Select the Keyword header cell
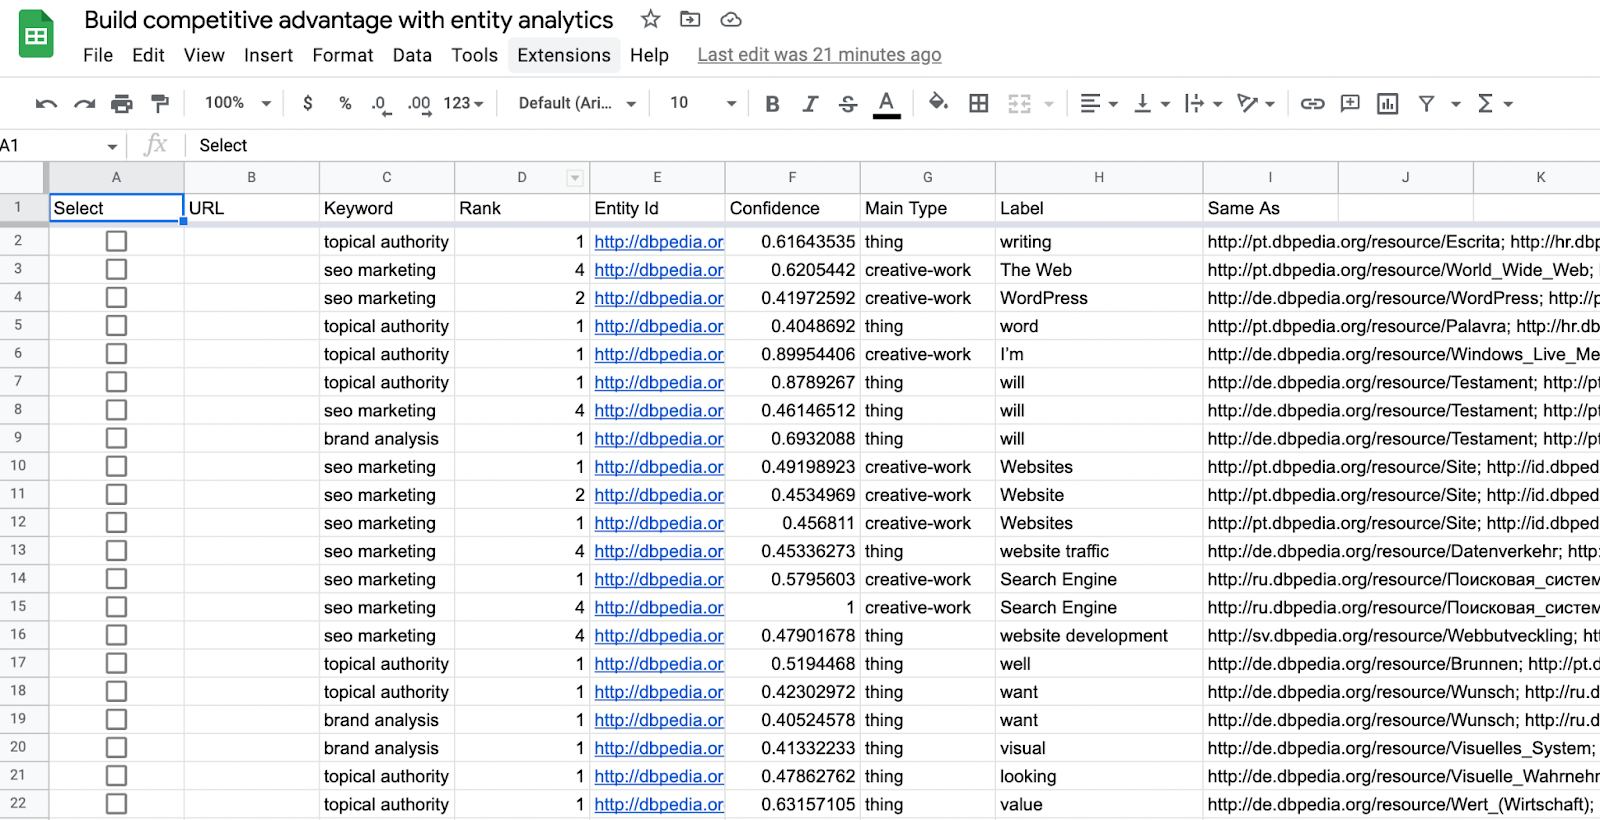1600x820 pixels. coord(387,208)
